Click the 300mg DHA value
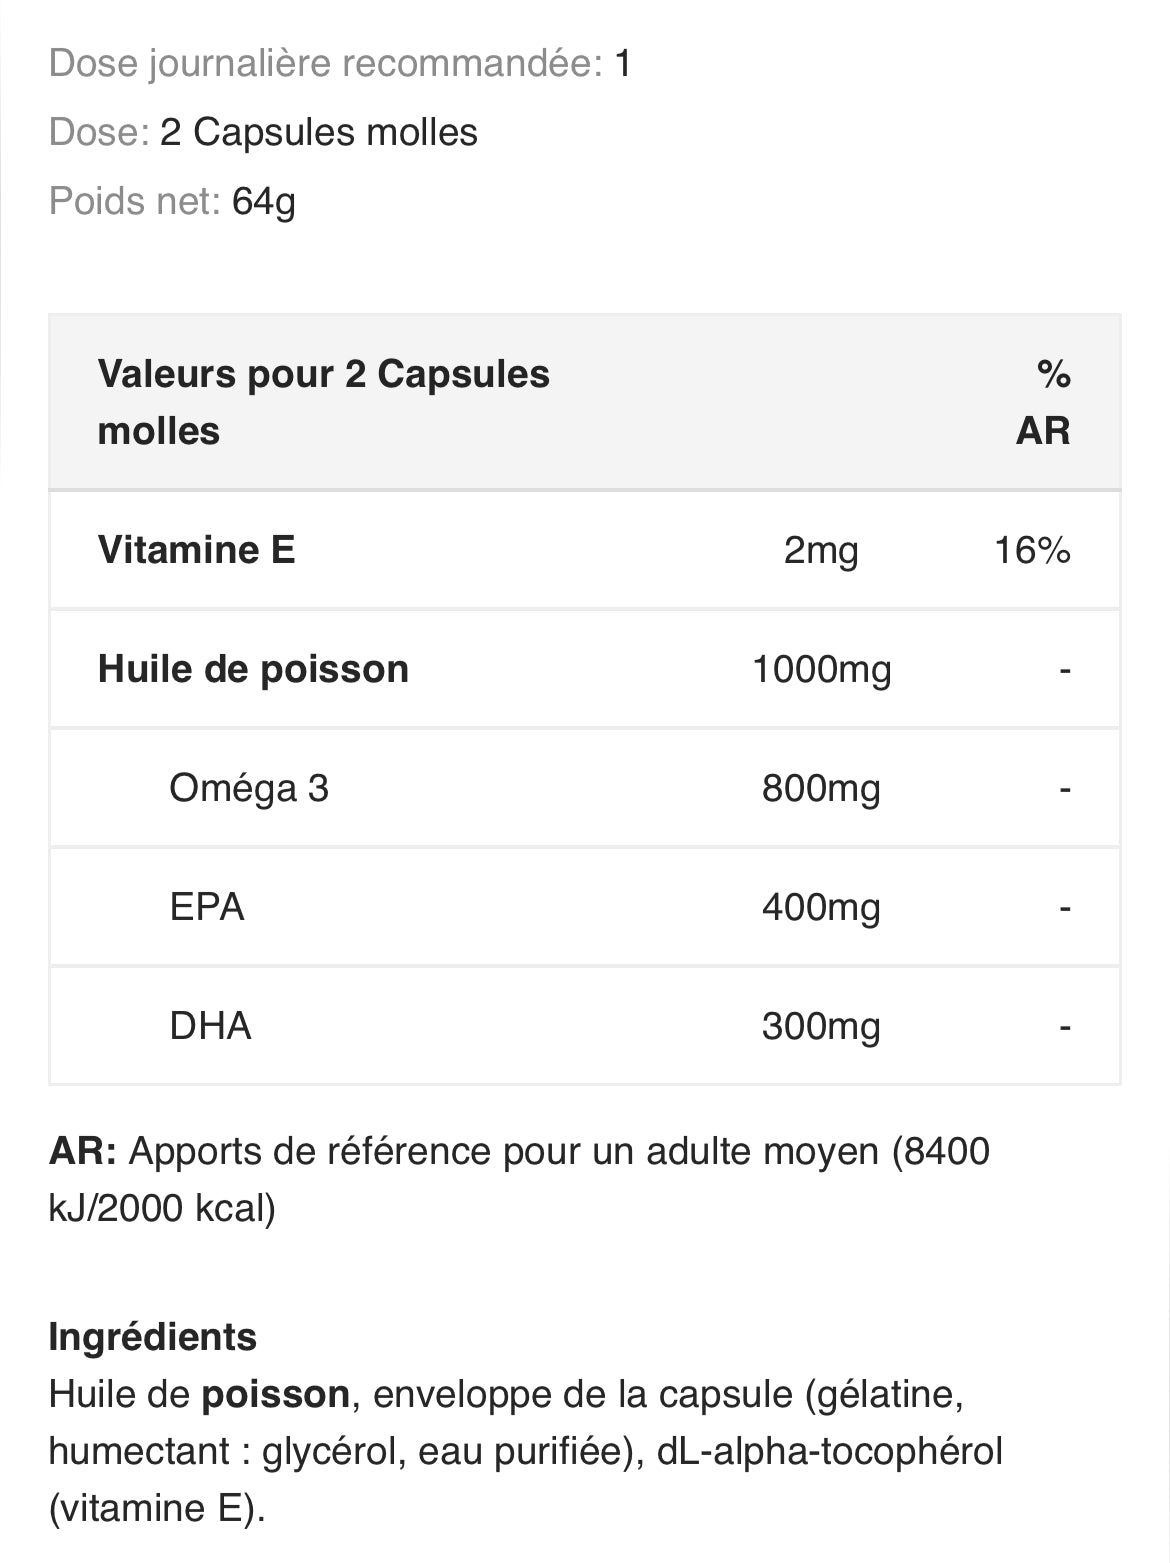The width and height of the screenshot is (1170, 1563). click(x=821, y=1026)
